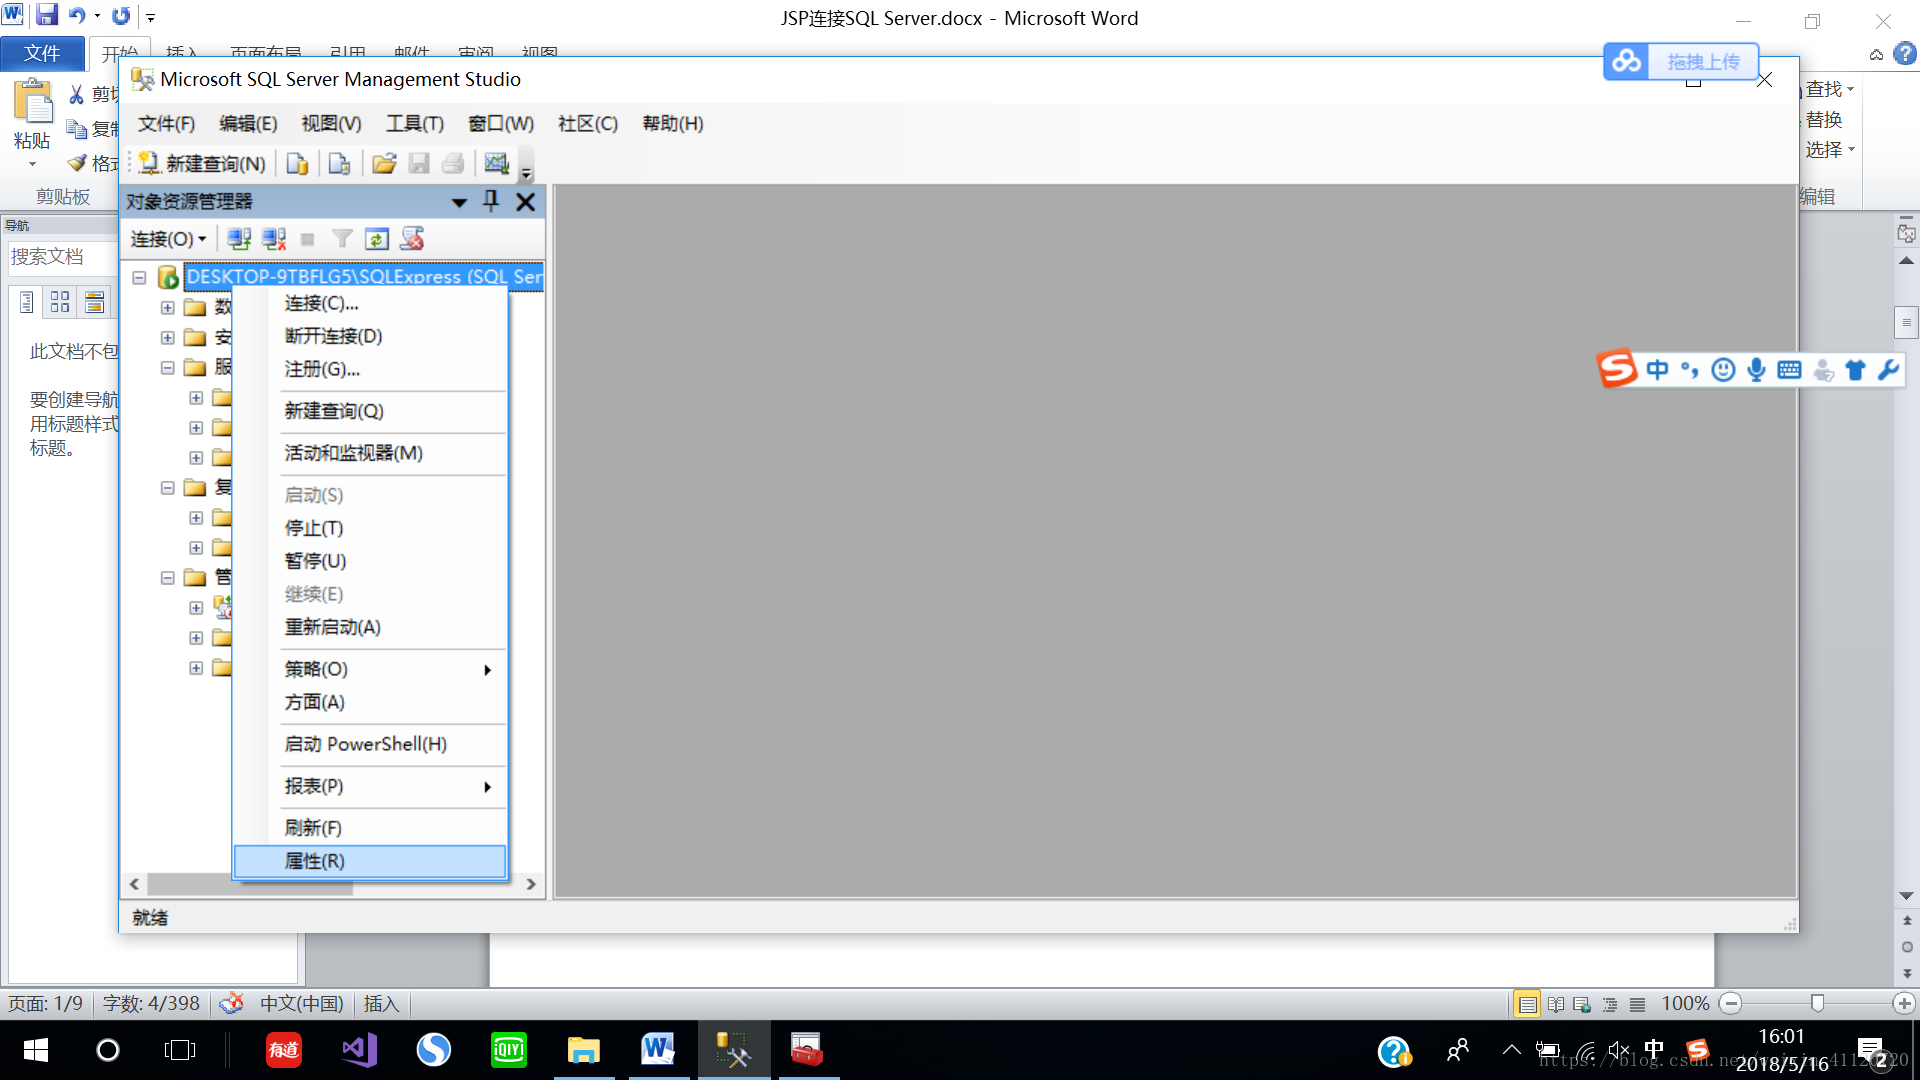Click 中文(中国) language in Word status bar

coord(302,1003)
